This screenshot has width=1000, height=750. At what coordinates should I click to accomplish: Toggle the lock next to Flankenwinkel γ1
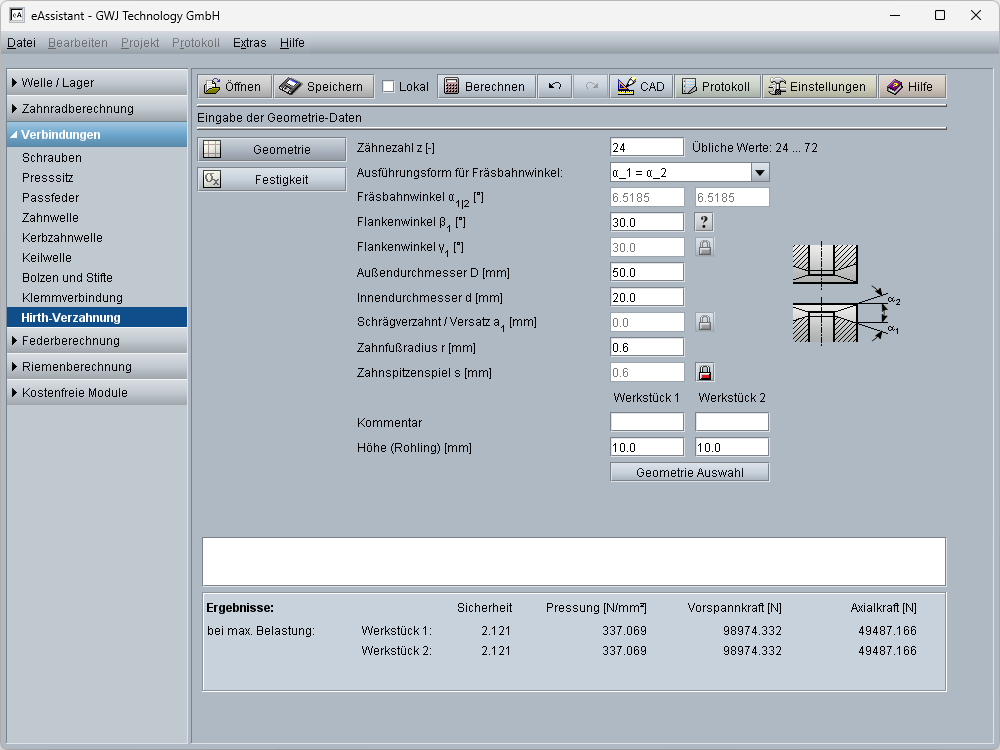tap(705, 247)
